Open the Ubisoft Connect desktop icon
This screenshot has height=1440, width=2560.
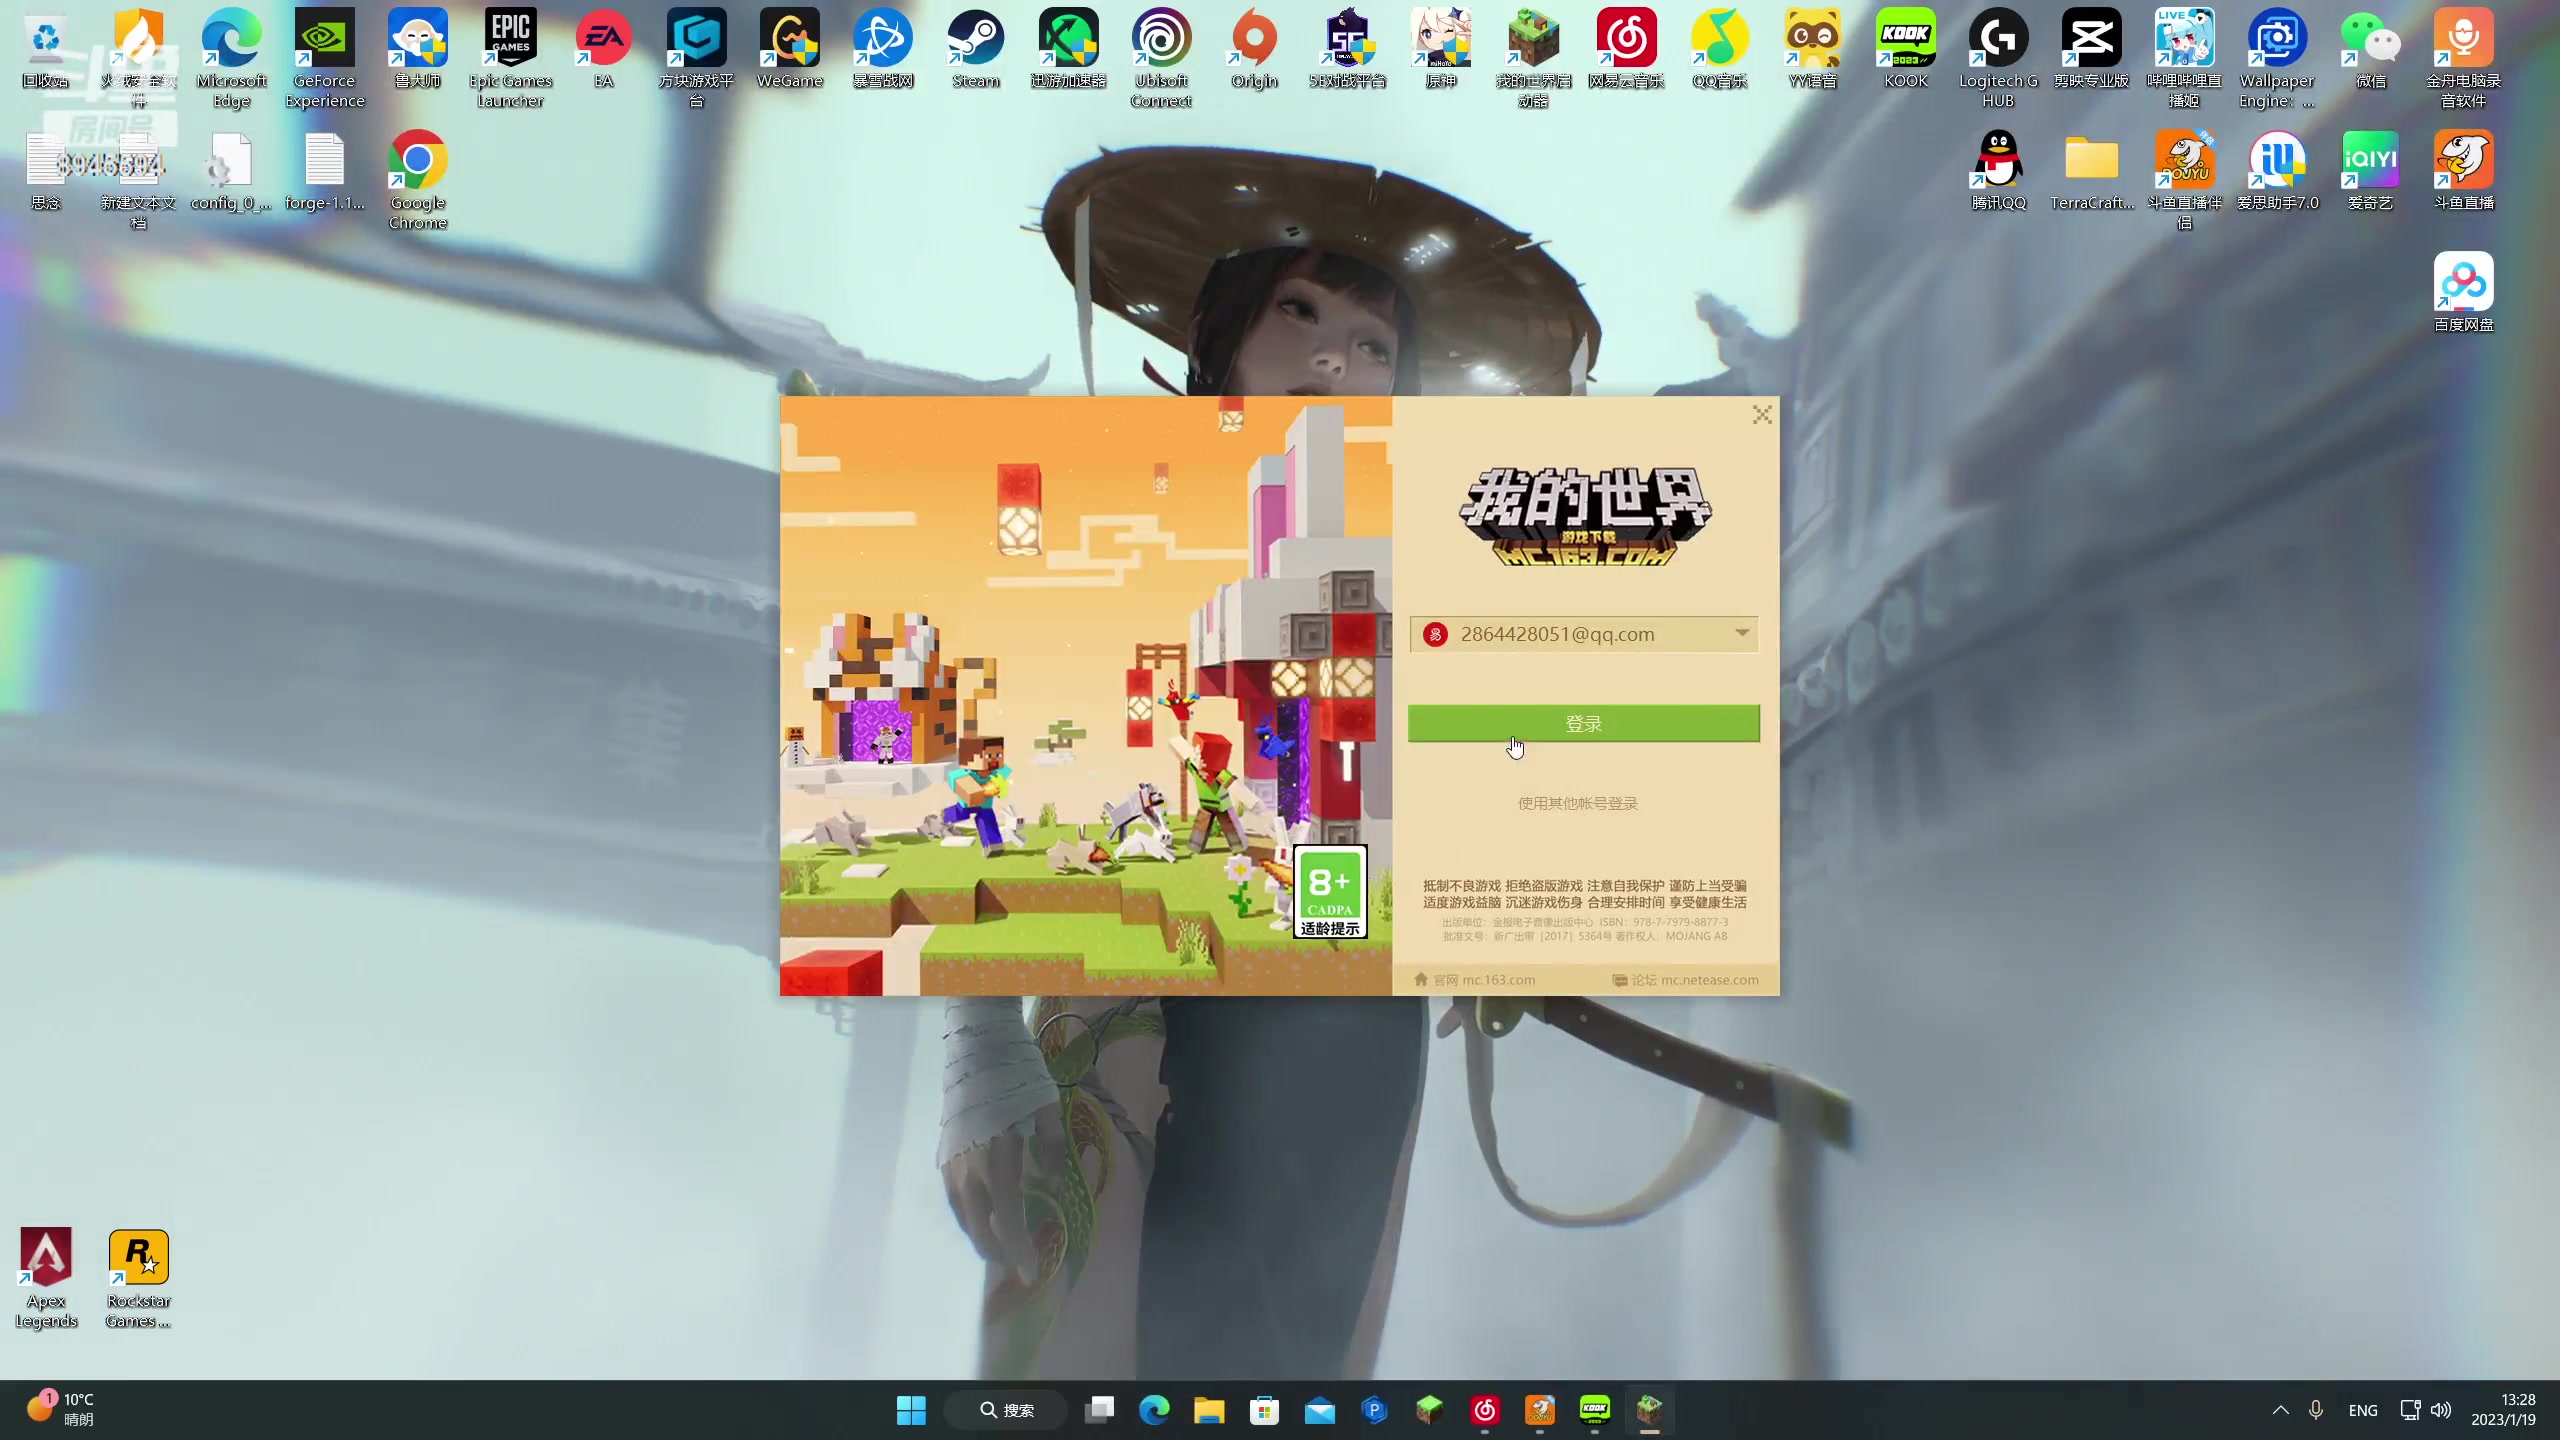click(1162, 58)
